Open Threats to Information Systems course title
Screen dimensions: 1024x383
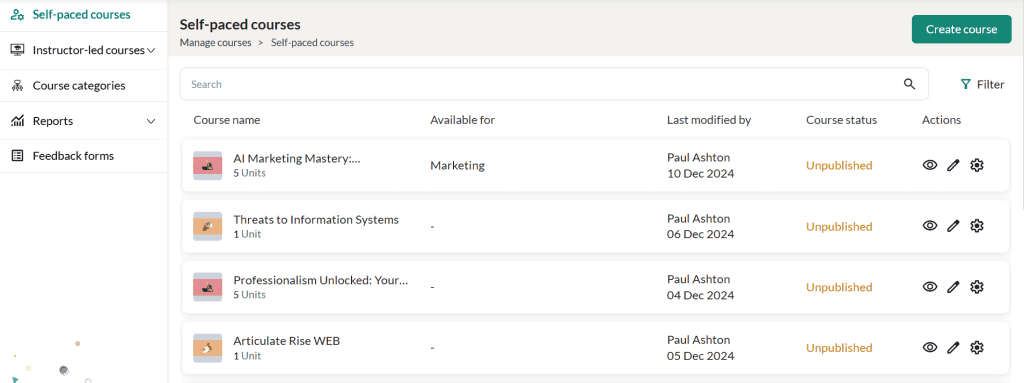[316, 220]
